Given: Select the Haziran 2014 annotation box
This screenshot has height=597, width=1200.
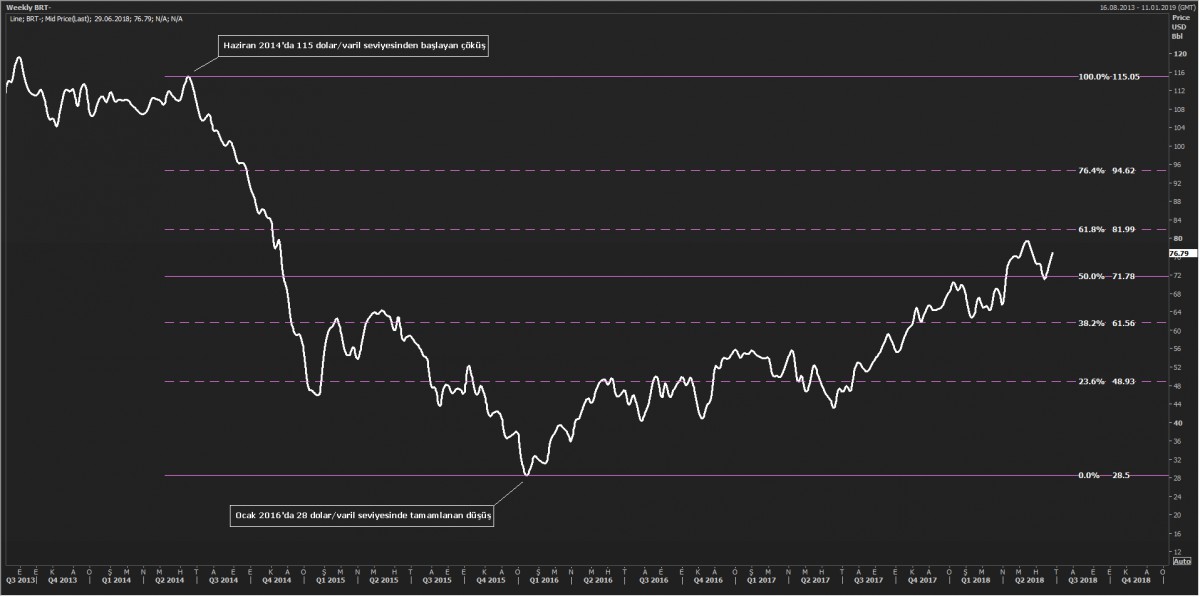Looking at the screenshot, I should pyautogui.click(x=353, y=46).
